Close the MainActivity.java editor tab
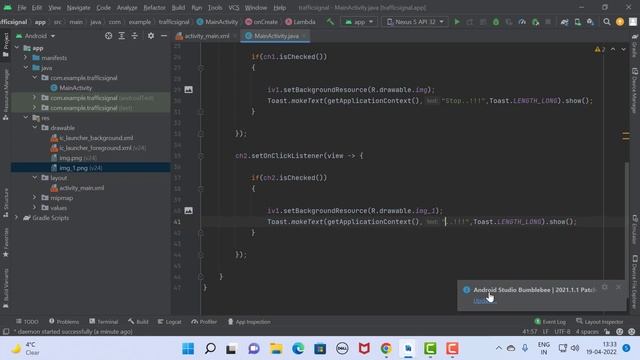 point(304,36)
